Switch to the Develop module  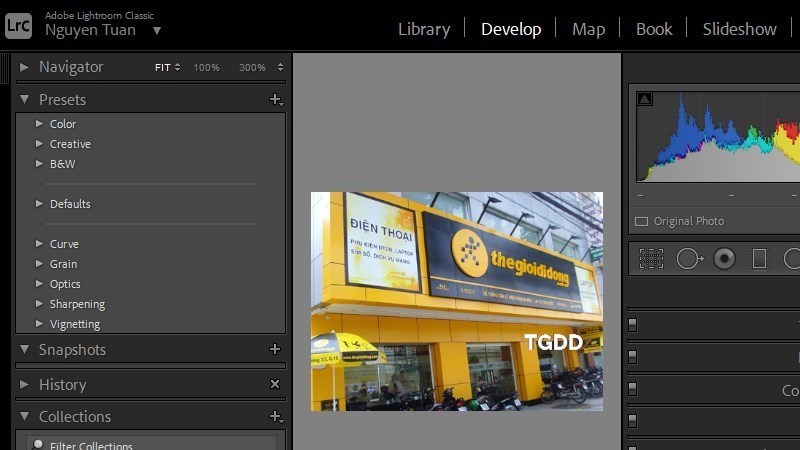511,29
